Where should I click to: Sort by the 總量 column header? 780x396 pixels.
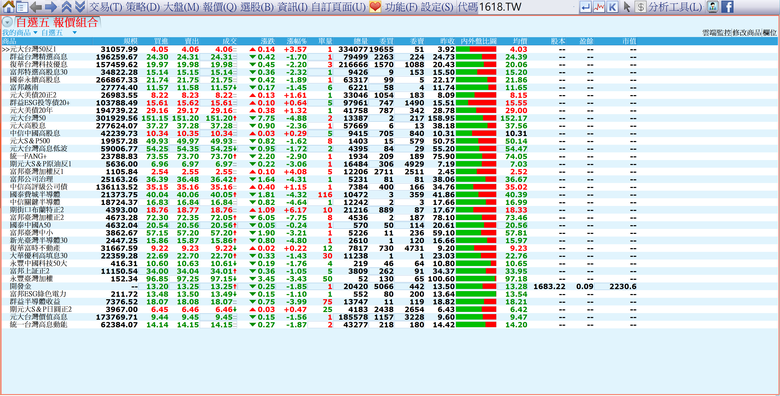click(361, 41)
